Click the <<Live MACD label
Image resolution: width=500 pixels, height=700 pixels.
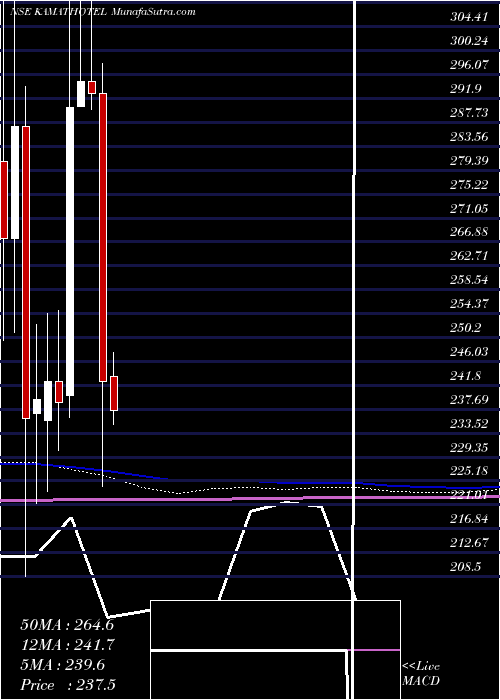421,673
